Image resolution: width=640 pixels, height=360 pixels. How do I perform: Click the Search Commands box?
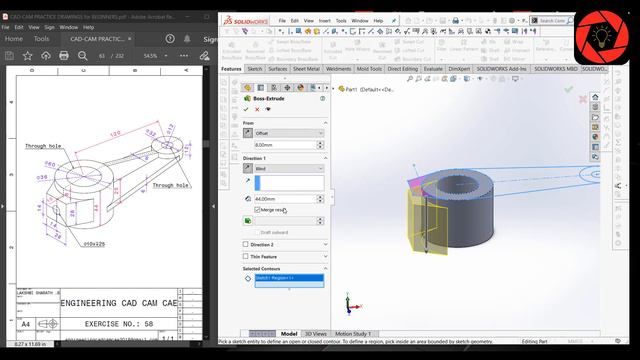552,20
